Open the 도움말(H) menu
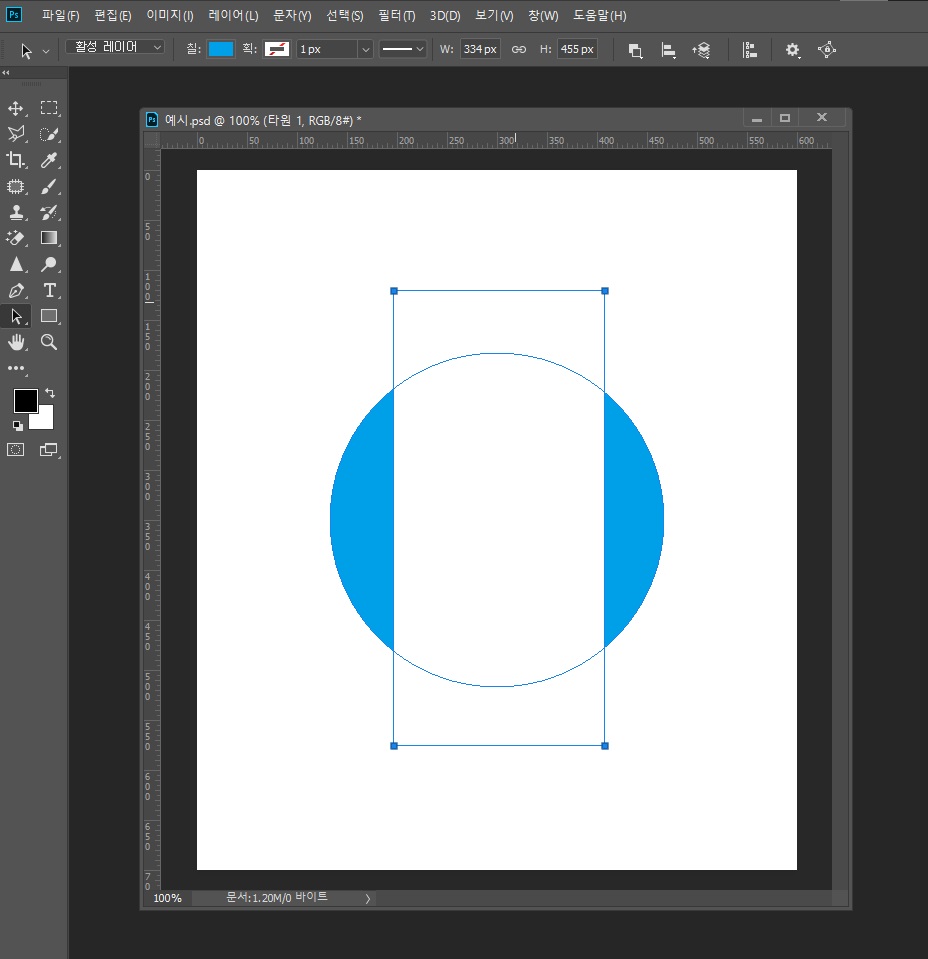The height and width of the screenshot is (959, 928). [x=599, y=16]
